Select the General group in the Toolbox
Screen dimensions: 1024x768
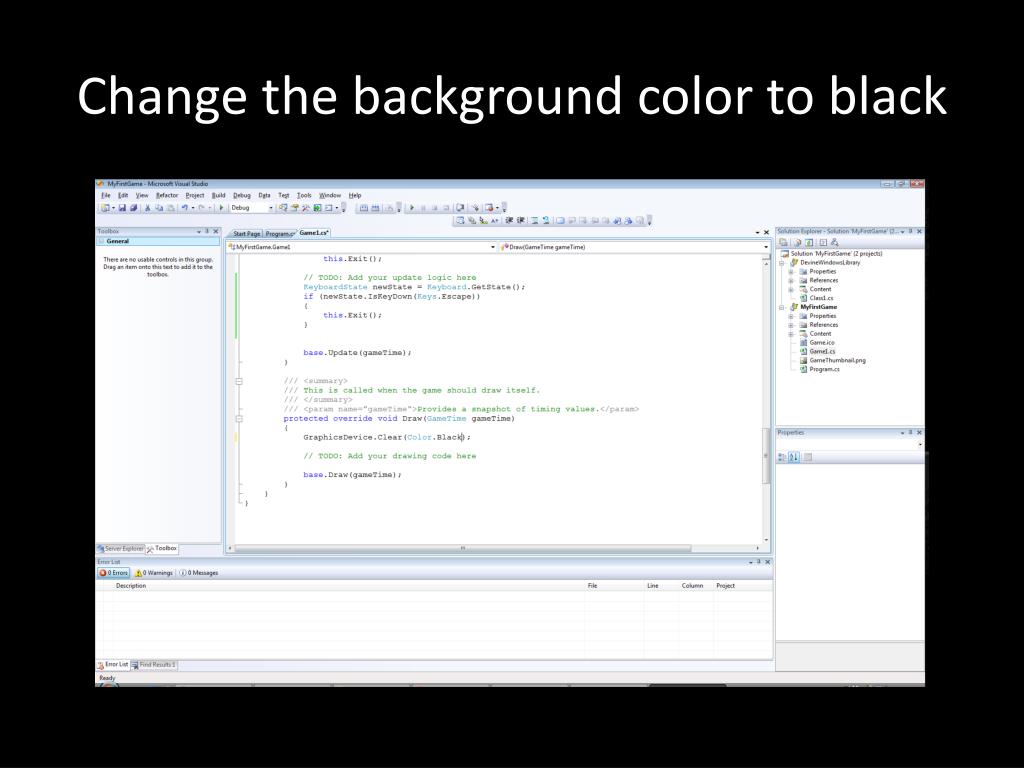pyautogui.click(x=157, y=241)
